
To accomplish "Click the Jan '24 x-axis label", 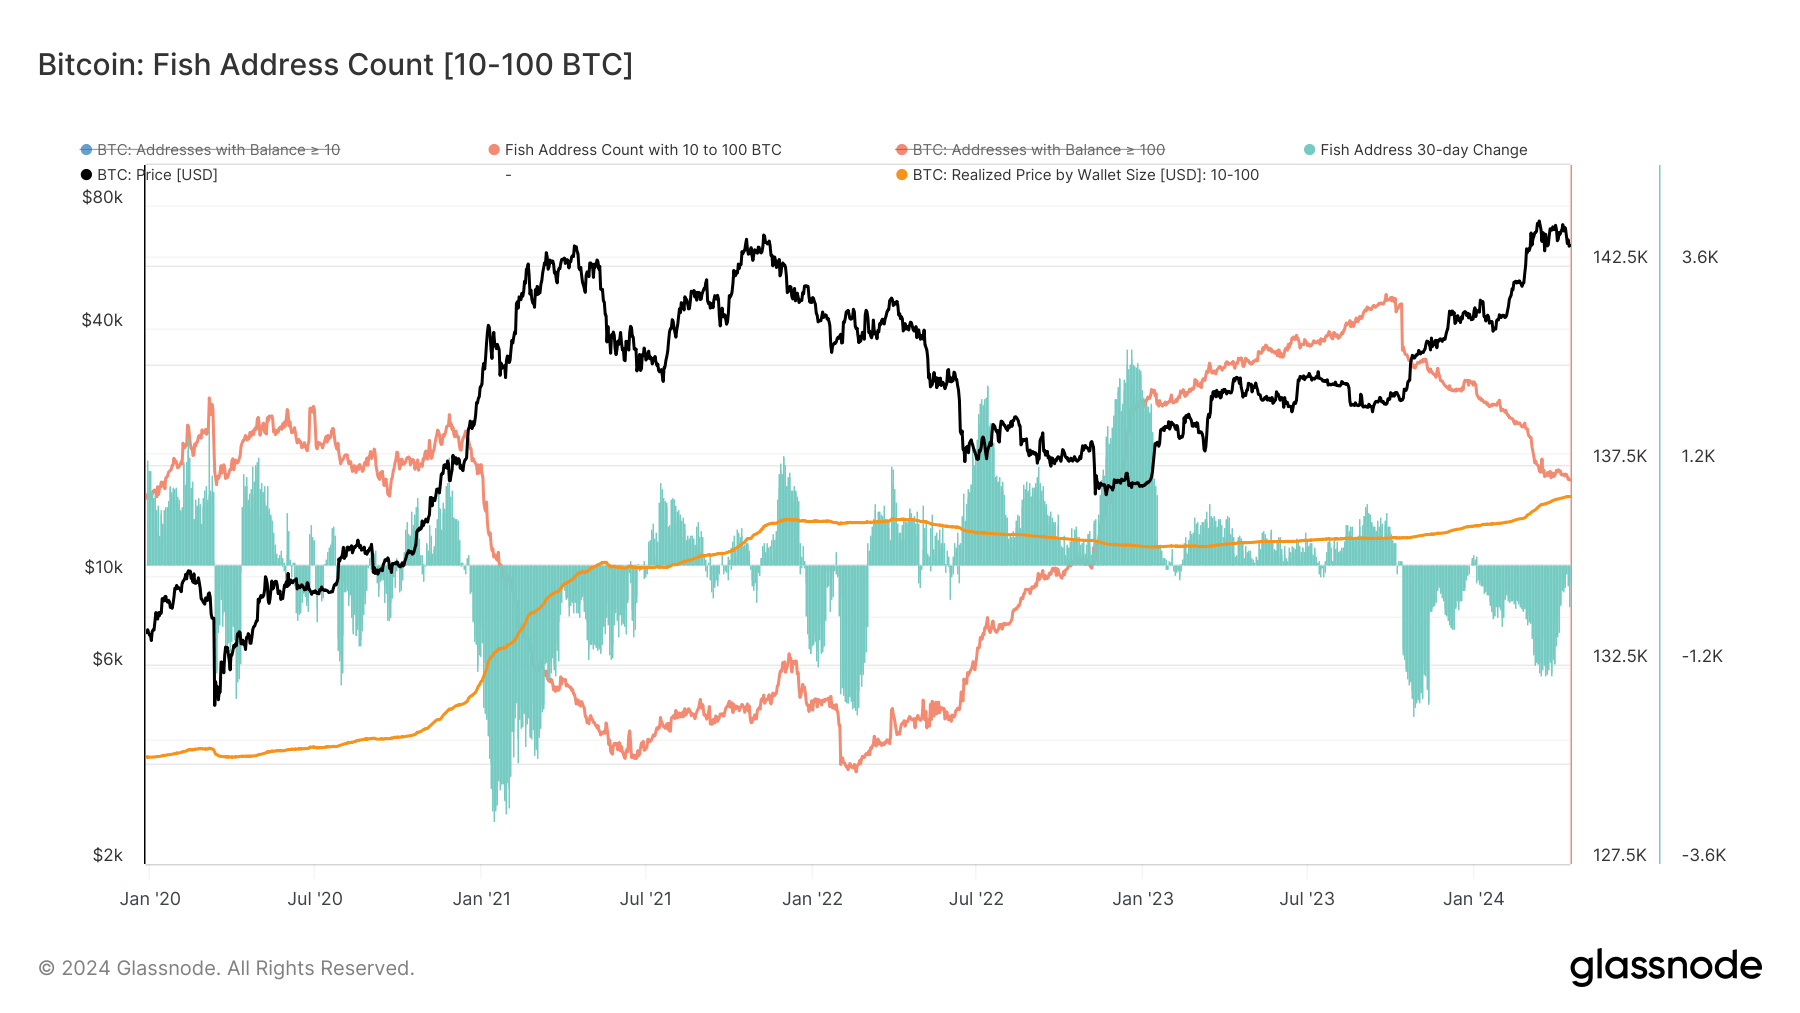I will point(1473,899).
